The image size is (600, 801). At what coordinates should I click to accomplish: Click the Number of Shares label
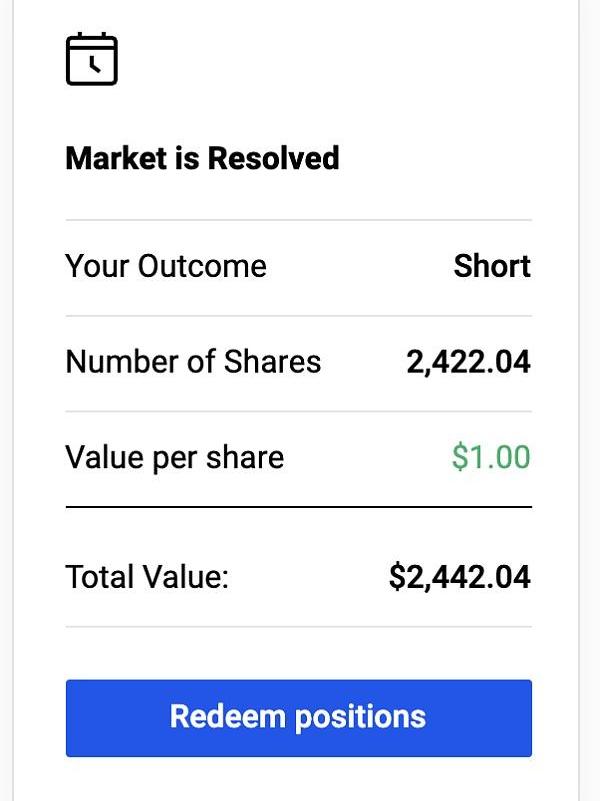[194, 362]
